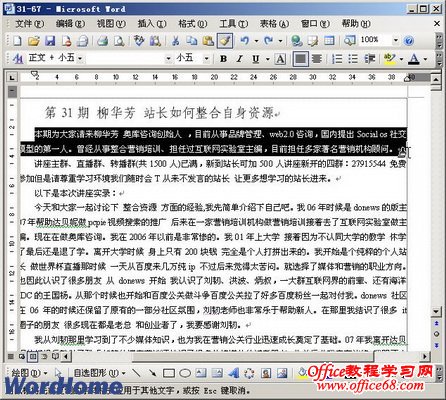Screen dimensions: 446x400
Task: Run Spelling and Grammar check
Action: click(139, 41)
